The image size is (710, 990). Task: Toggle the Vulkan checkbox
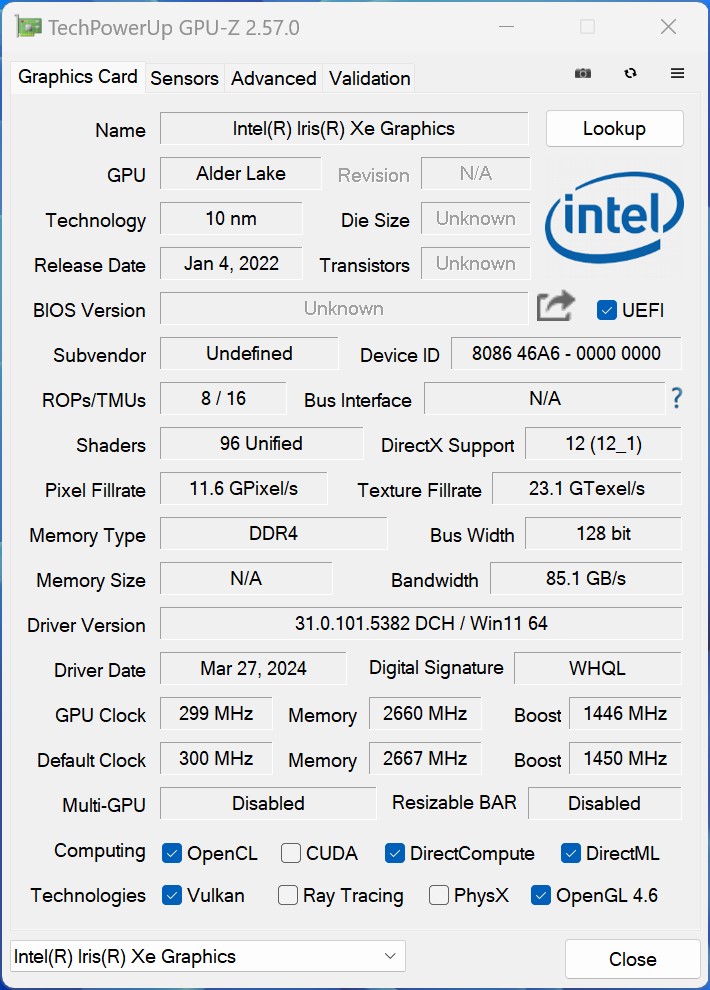pyautogui.click(x=172, y=895)
